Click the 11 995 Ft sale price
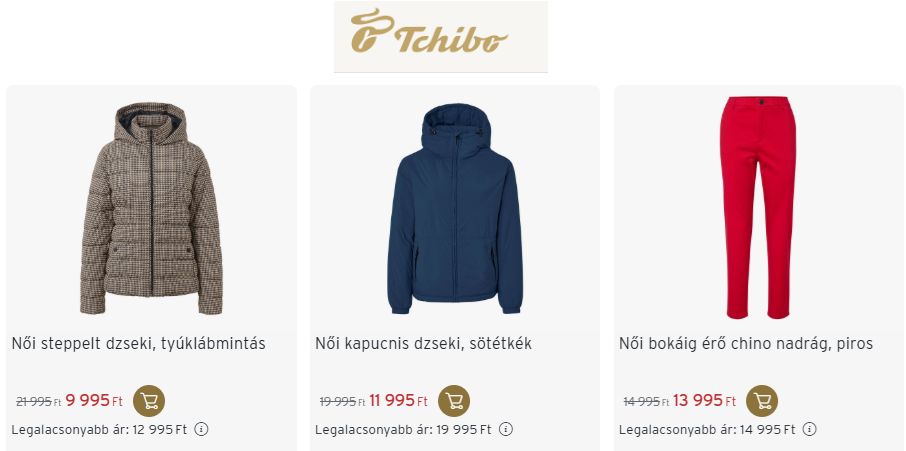Screen dimensions: 906x451 399,400
